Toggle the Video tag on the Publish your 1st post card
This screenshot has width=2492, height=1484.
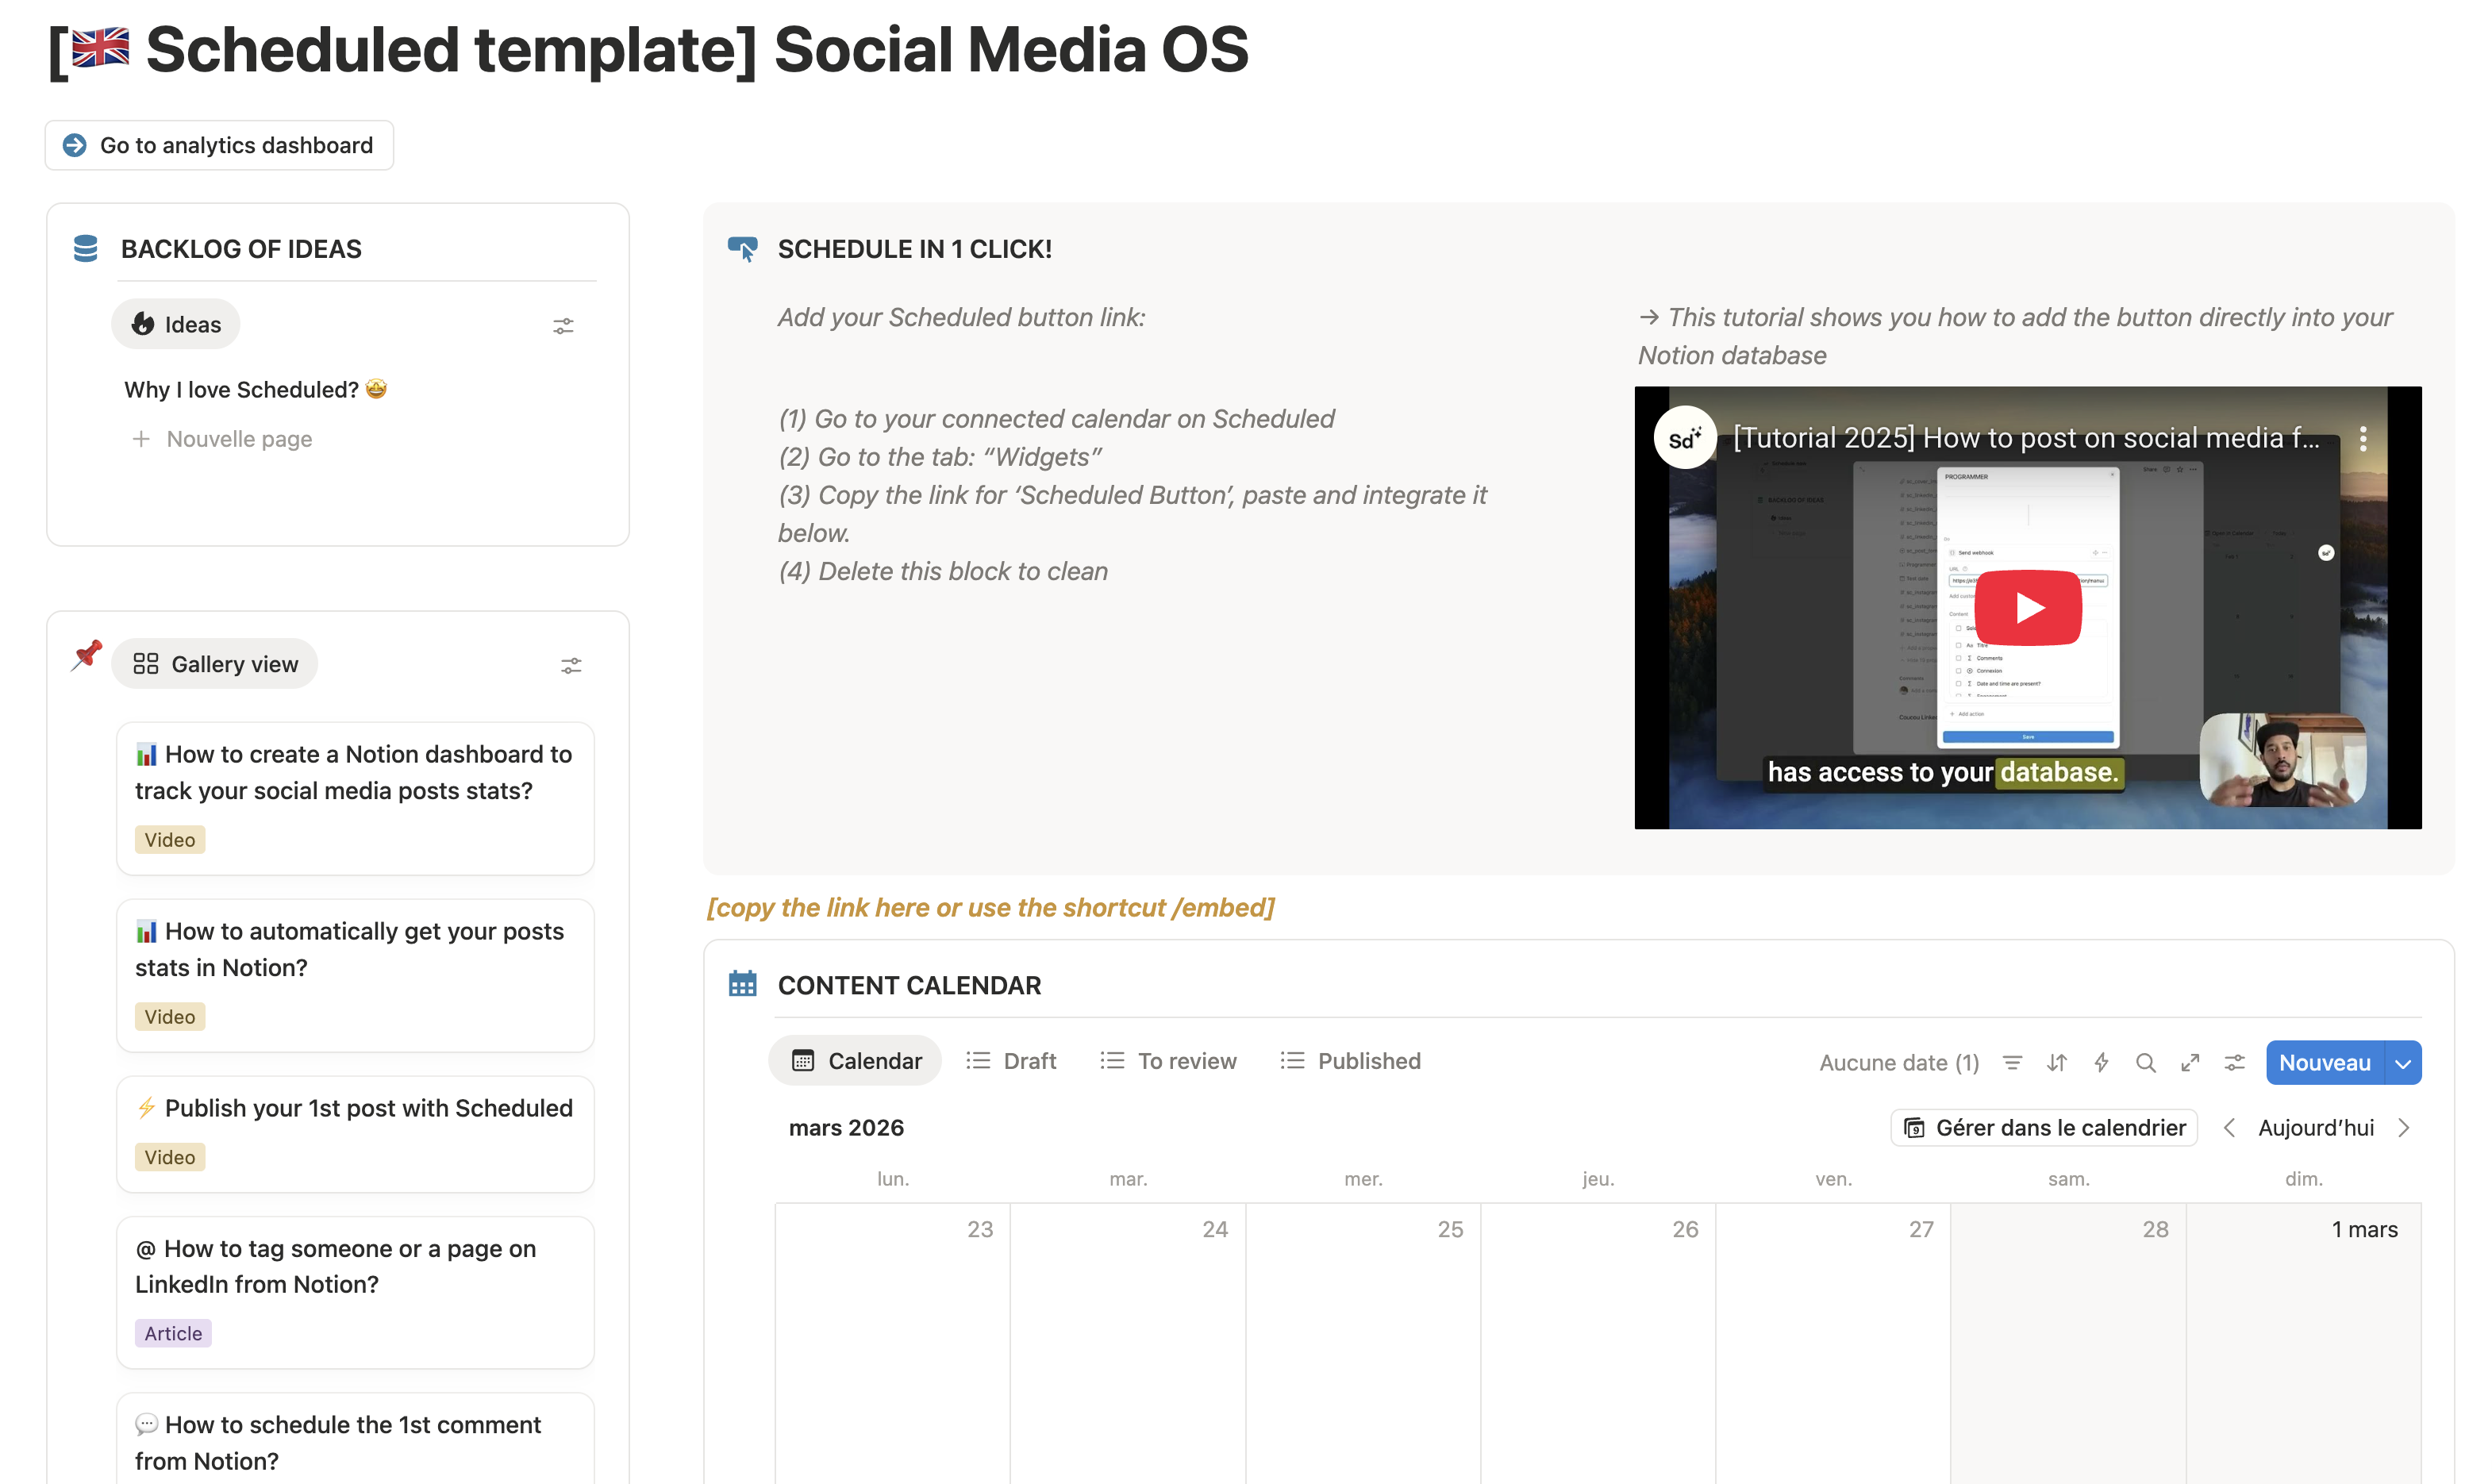(x=169, y=1157)
